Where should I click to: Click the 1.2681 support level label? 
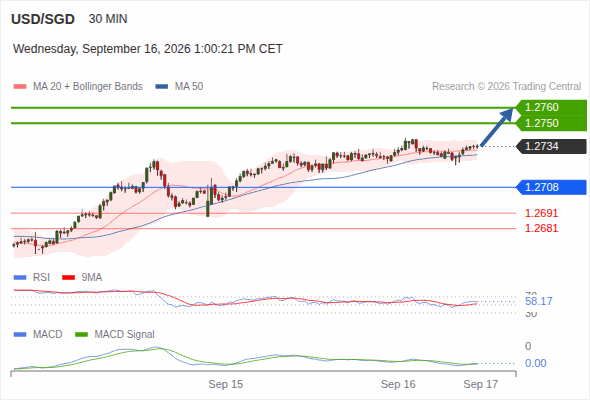pos(541,228)
